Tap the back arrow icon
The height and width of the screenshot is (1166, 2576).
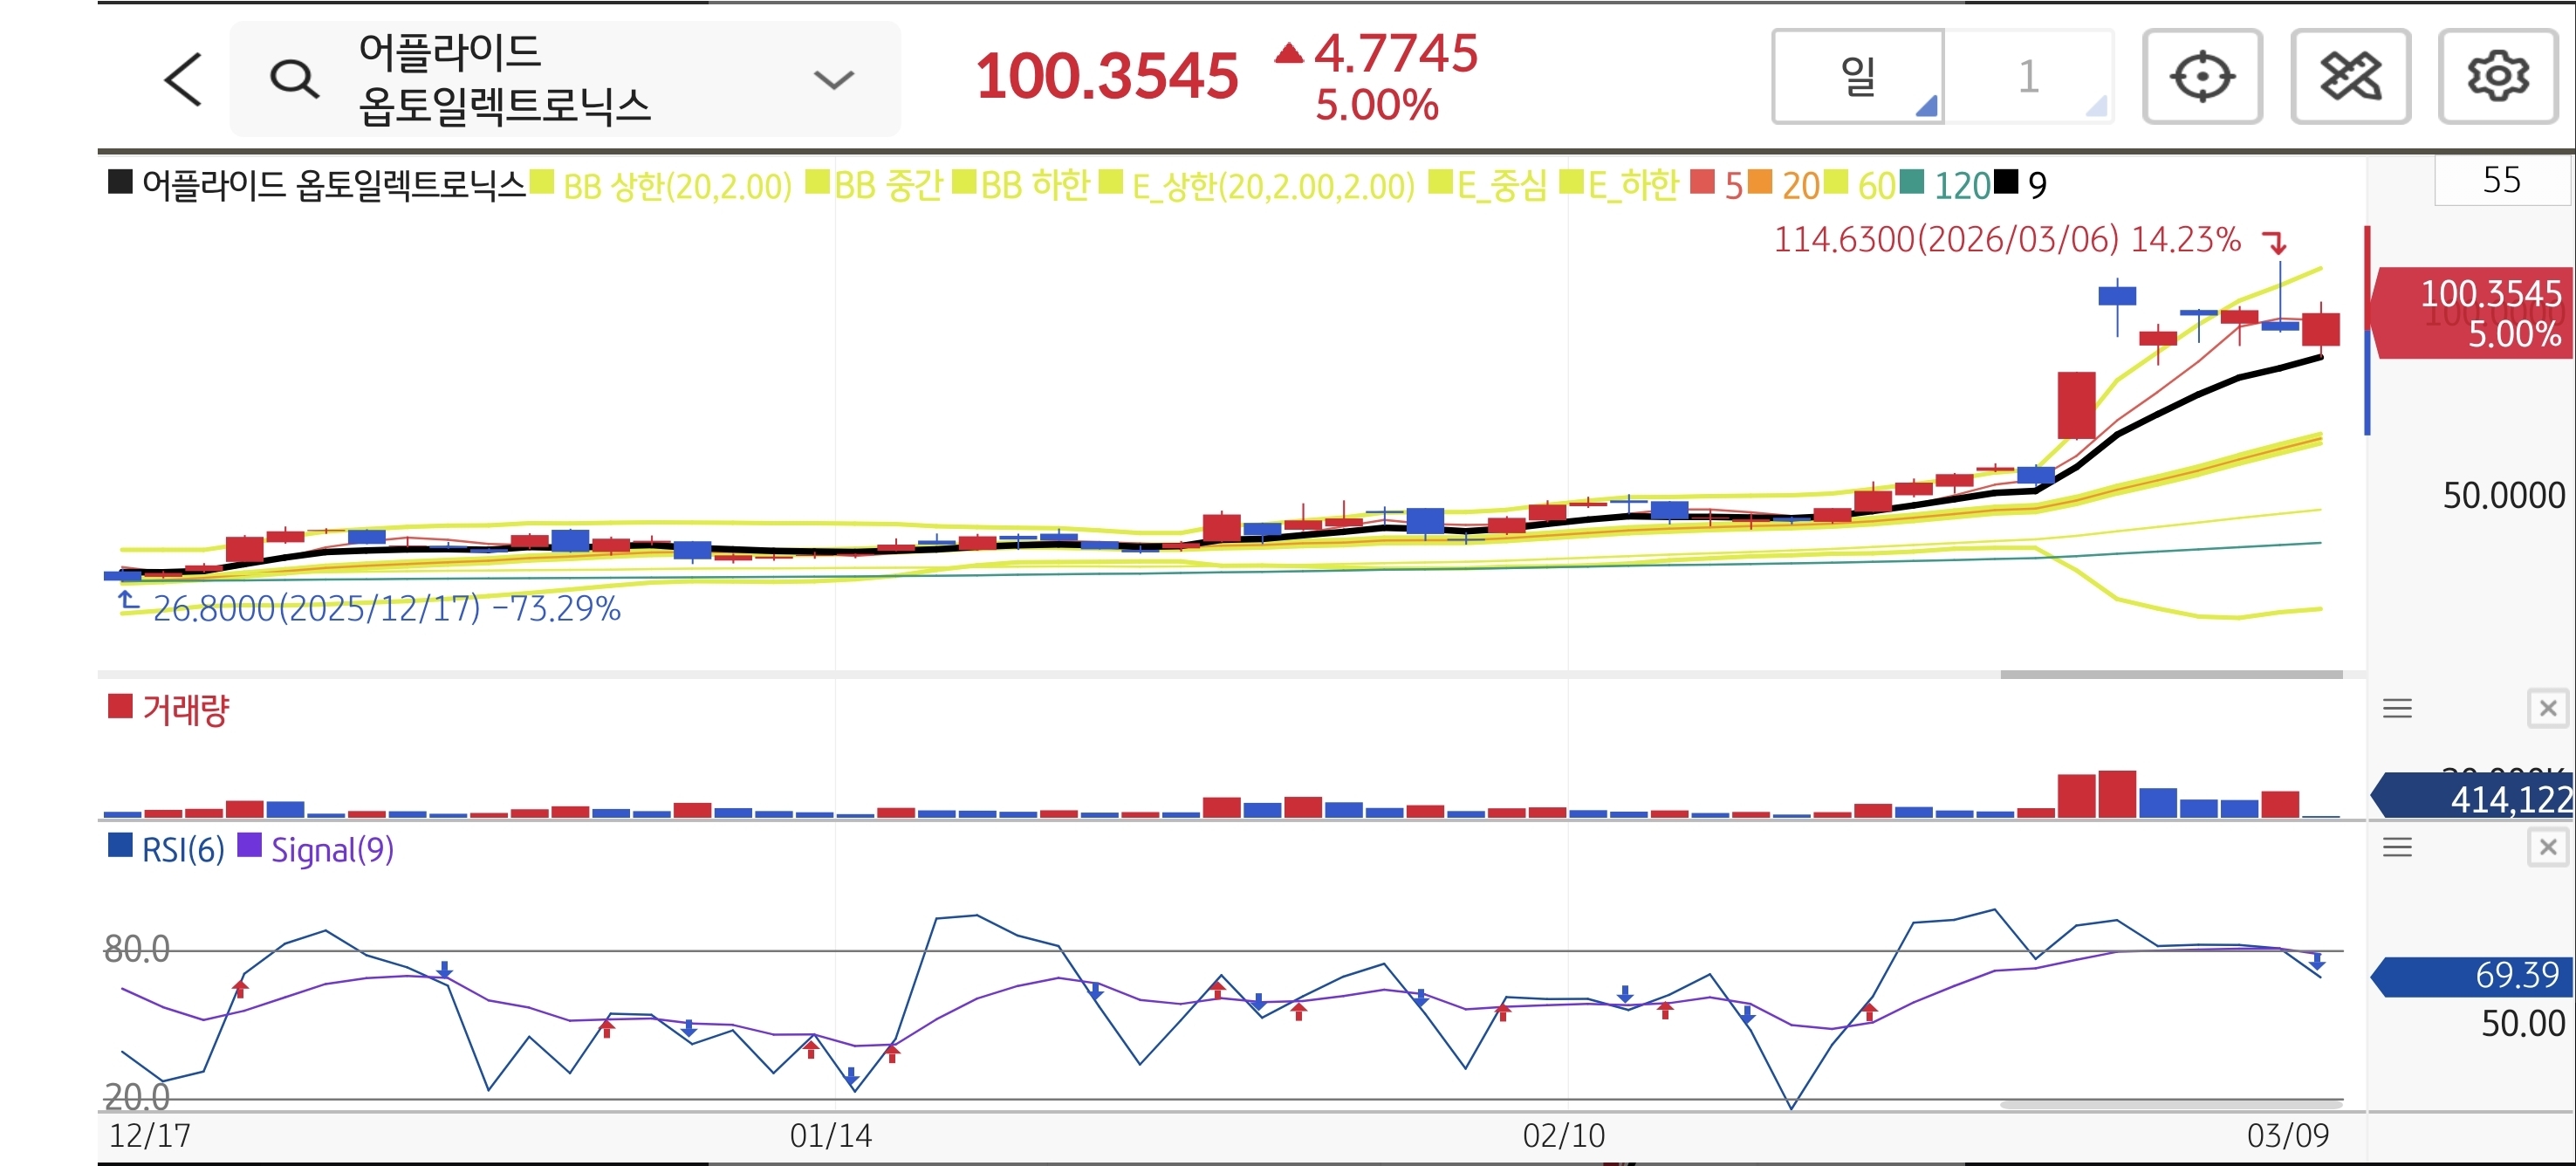[183, 79]
